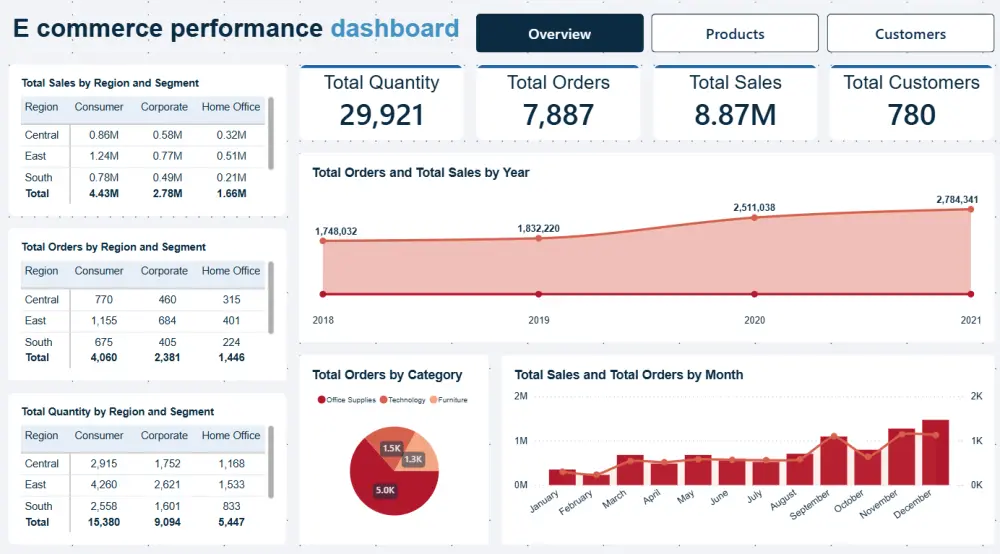Click the November sales bar
The height and width of the screenshot is (554, 1000).
901,456
